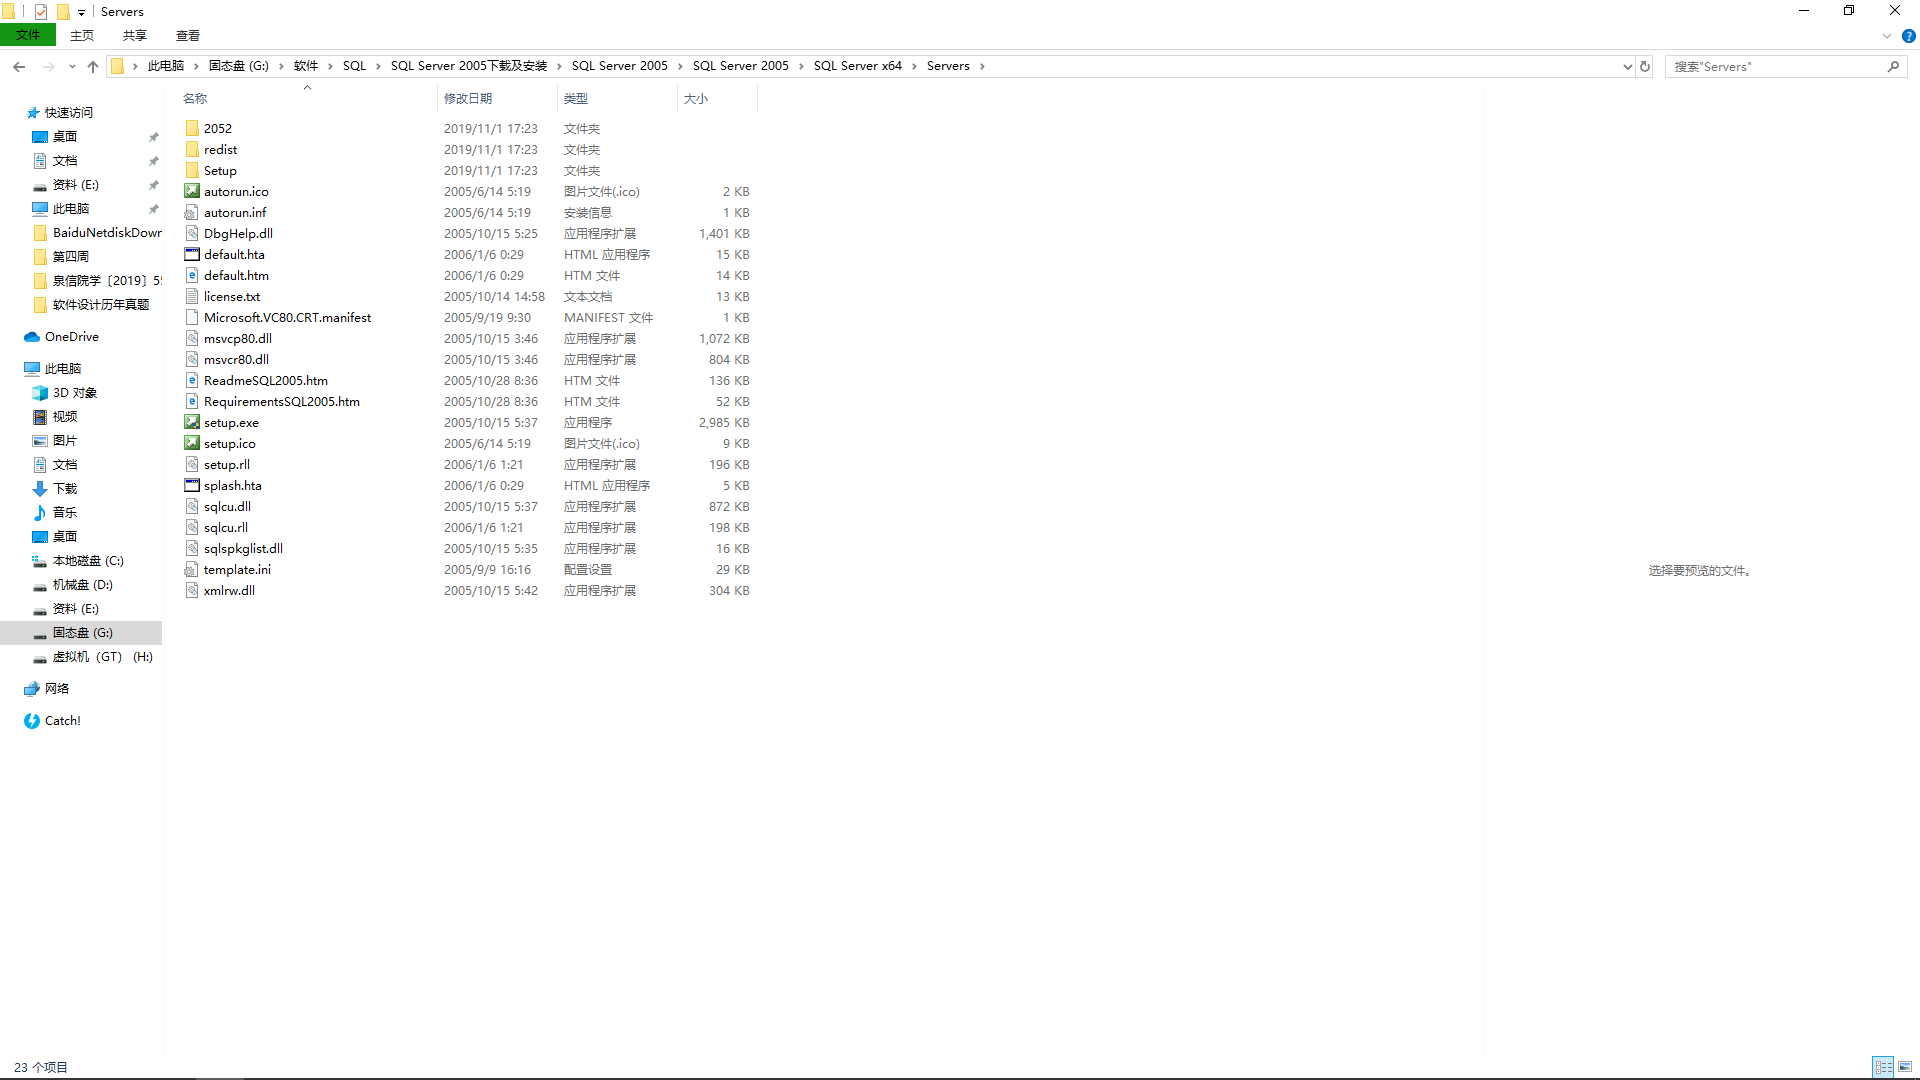Image resolution: width=1920 pixels, height=1080 pixels.
Task: Select setup.ico image file
Action: coord(230,443)
